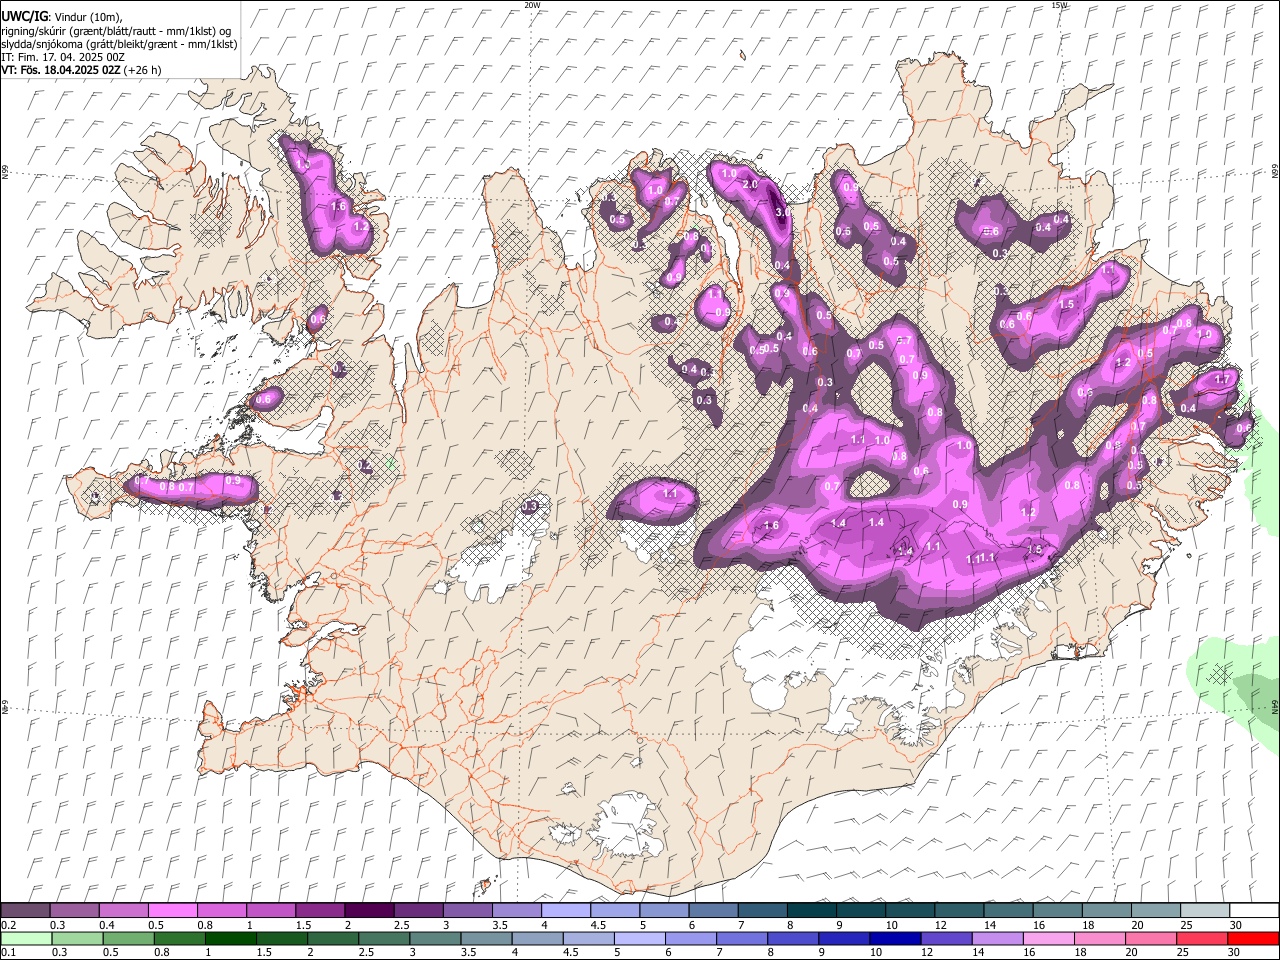Pick the bright pink swatch between 0.5 and 0.8
Screen dimensions: 1280x960
[172, 910]
